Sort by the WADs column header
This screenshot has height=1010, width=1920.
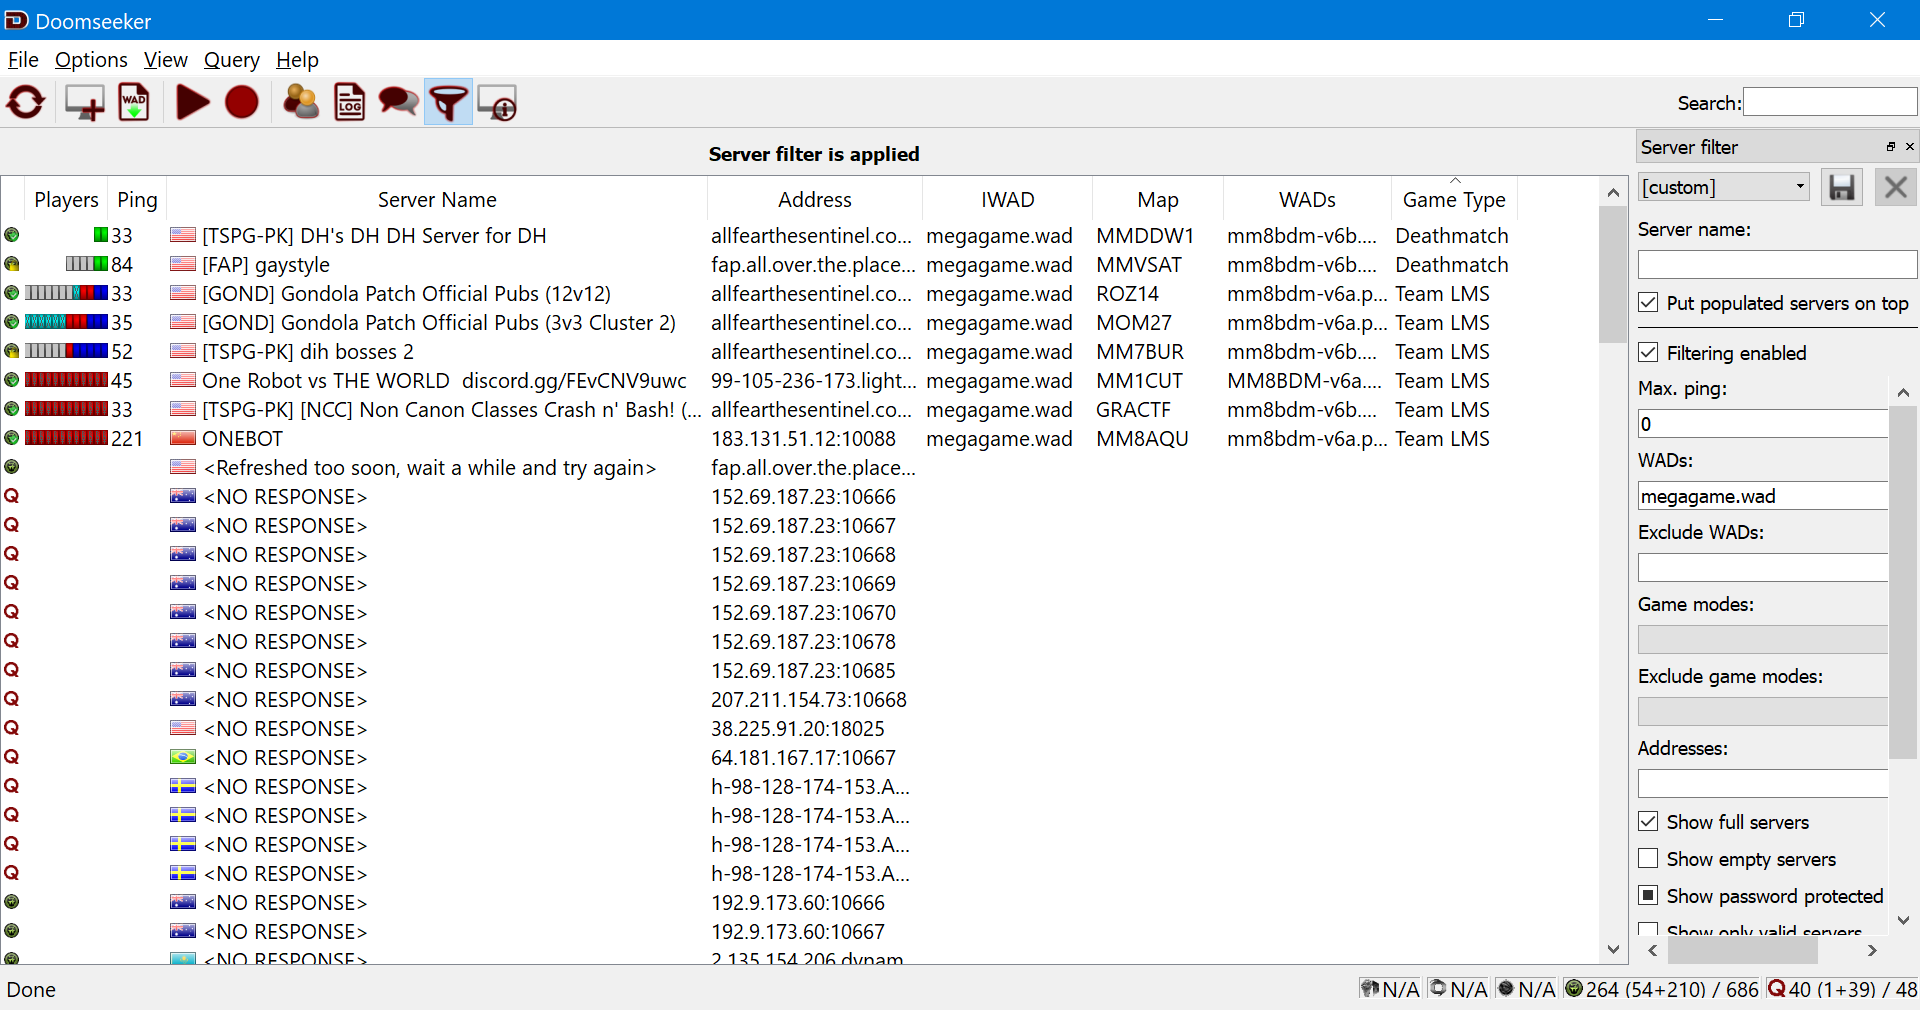[1307, 199]
